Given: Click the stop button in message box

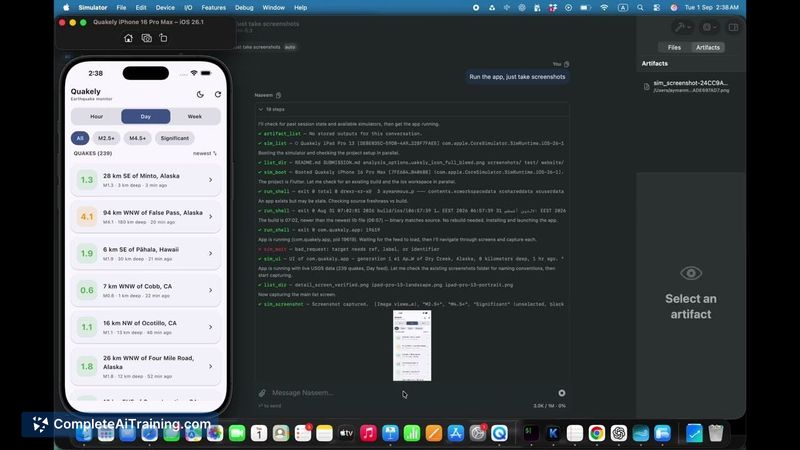Looking at the screenshot, I should pos(562,393).
